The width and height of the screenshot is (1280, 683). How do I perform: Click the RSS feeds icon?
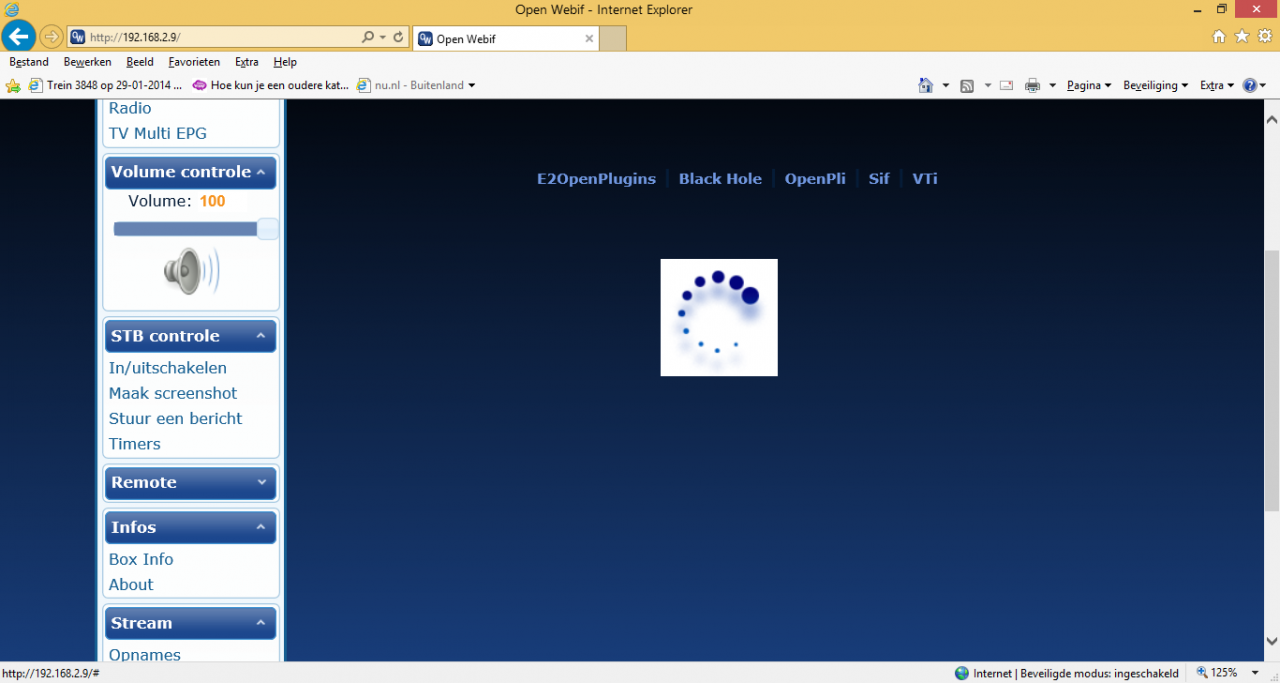click(x=967, y=86)
